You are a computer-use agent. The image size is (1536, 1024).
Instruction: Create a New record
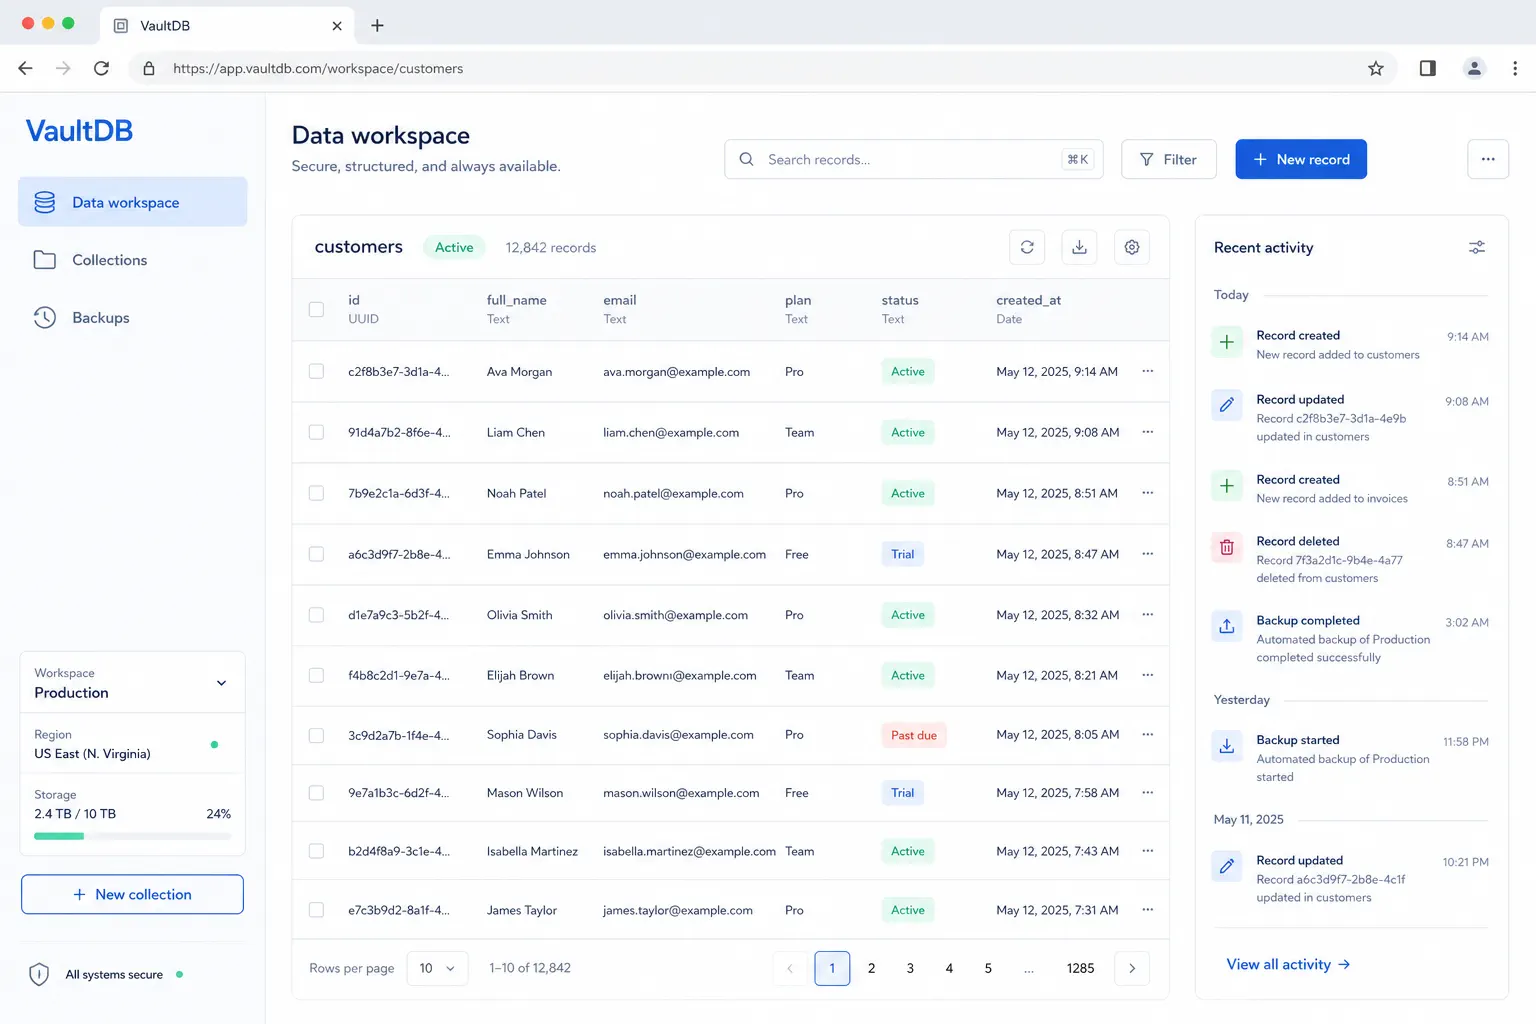tap(1301, 159)
